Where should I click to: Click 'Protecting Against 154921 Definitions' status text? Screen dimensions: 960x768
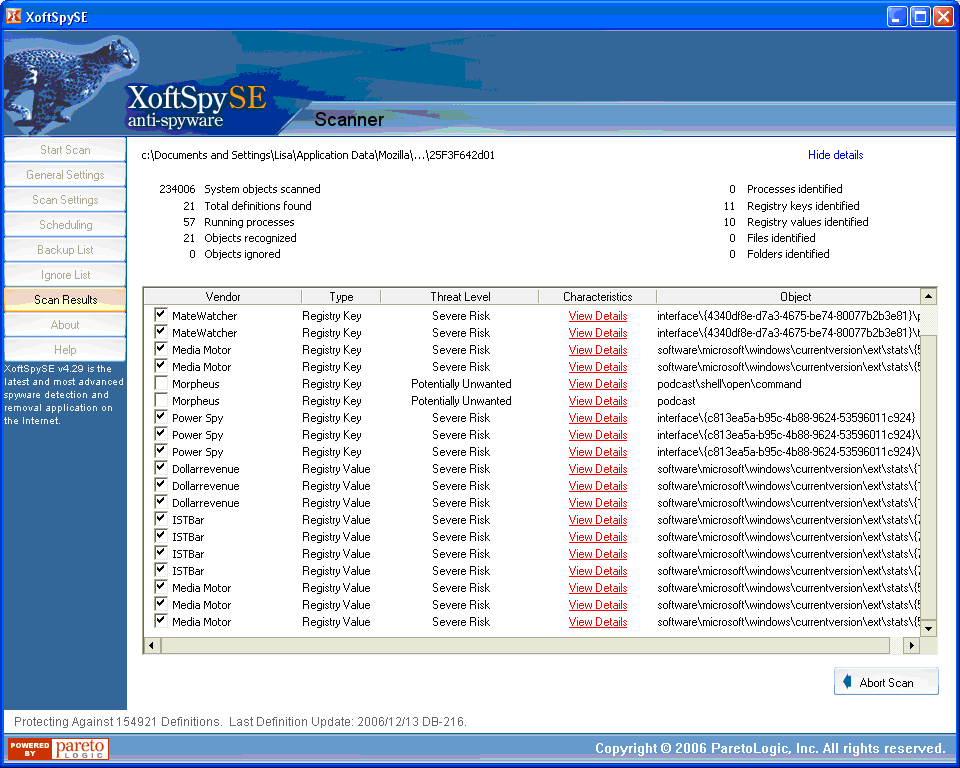(117, 721)
